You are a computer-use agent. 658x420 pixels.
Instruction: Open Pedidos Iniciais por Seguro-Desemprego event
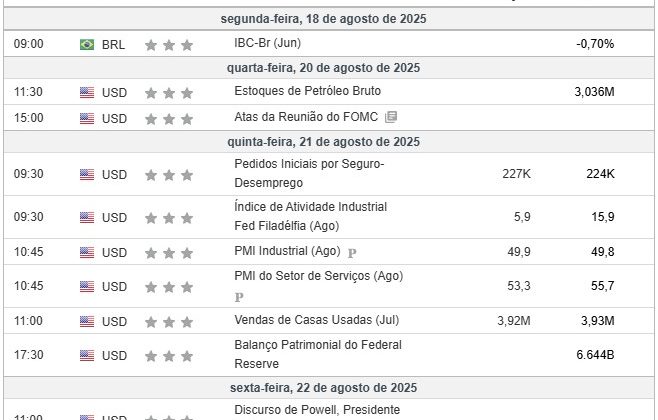click(309, 173)
